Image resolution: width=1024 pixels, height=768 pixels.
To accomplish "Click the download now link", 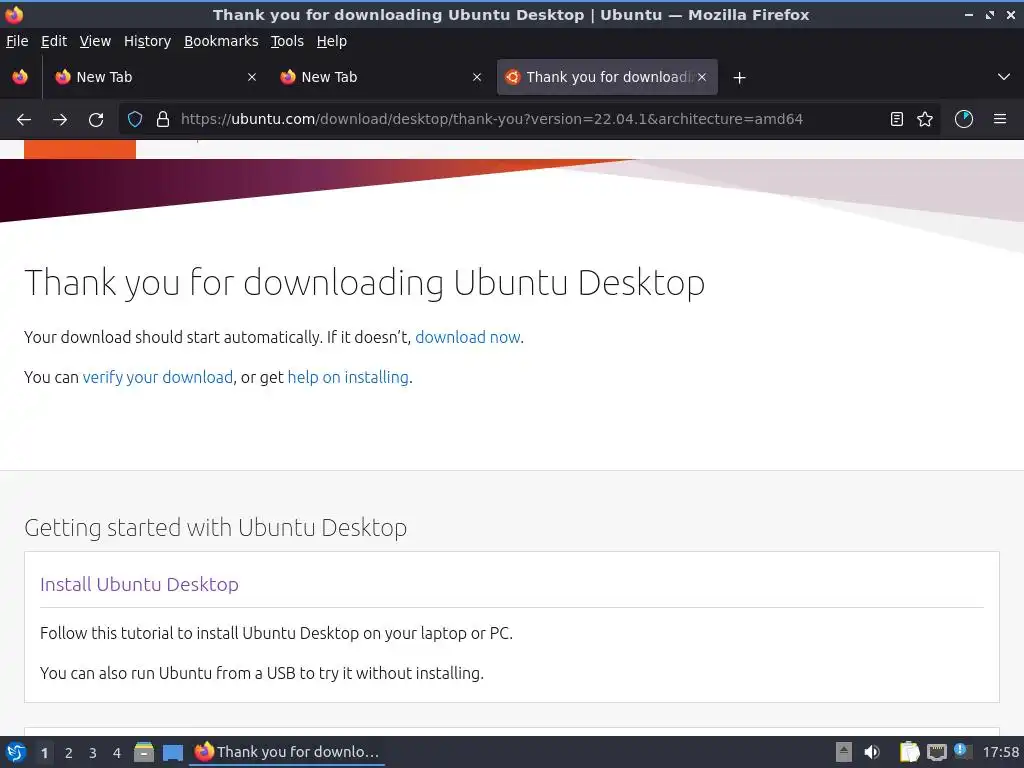I will [468, 337].
